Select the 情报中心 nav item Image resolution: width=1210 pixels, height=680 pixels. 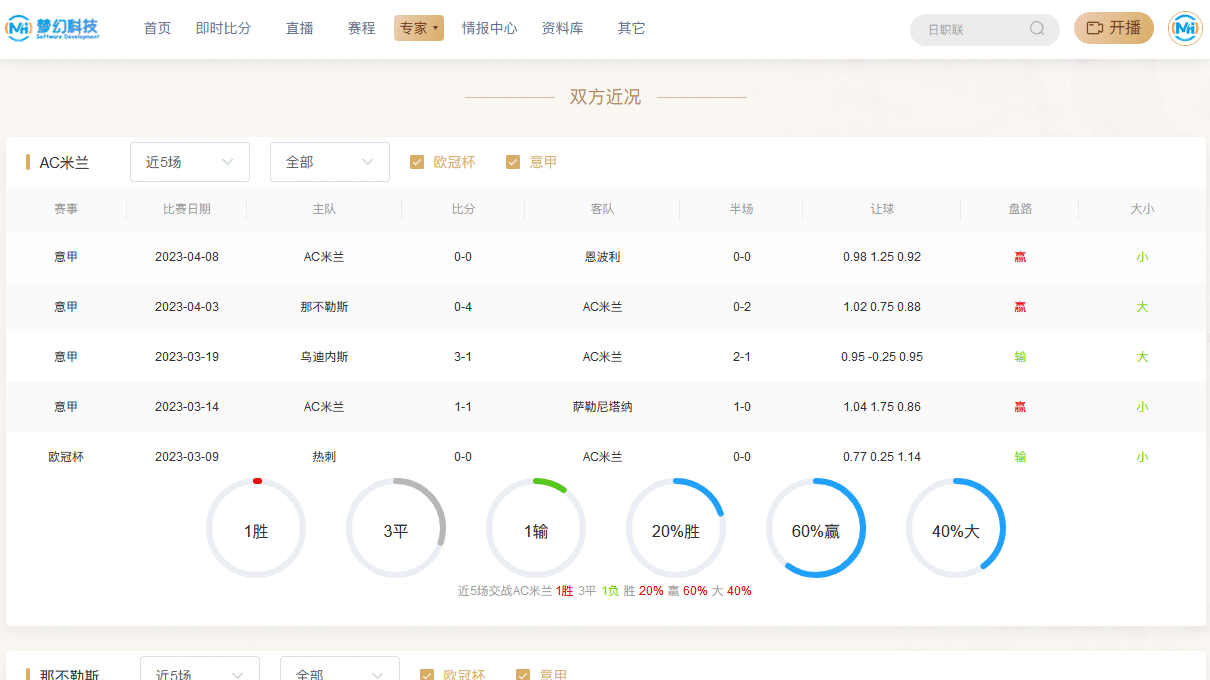coord(489,28)
